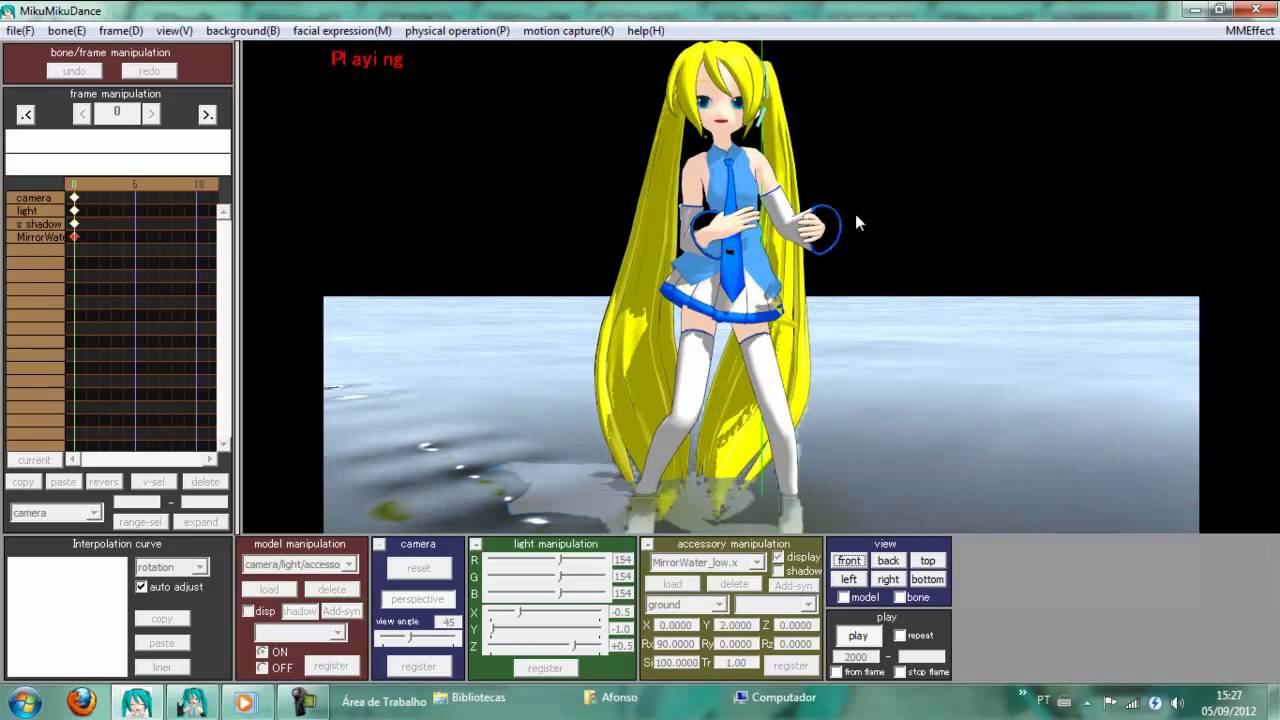
Task: Open the background(B) menu
Action: tap(243, 31)
